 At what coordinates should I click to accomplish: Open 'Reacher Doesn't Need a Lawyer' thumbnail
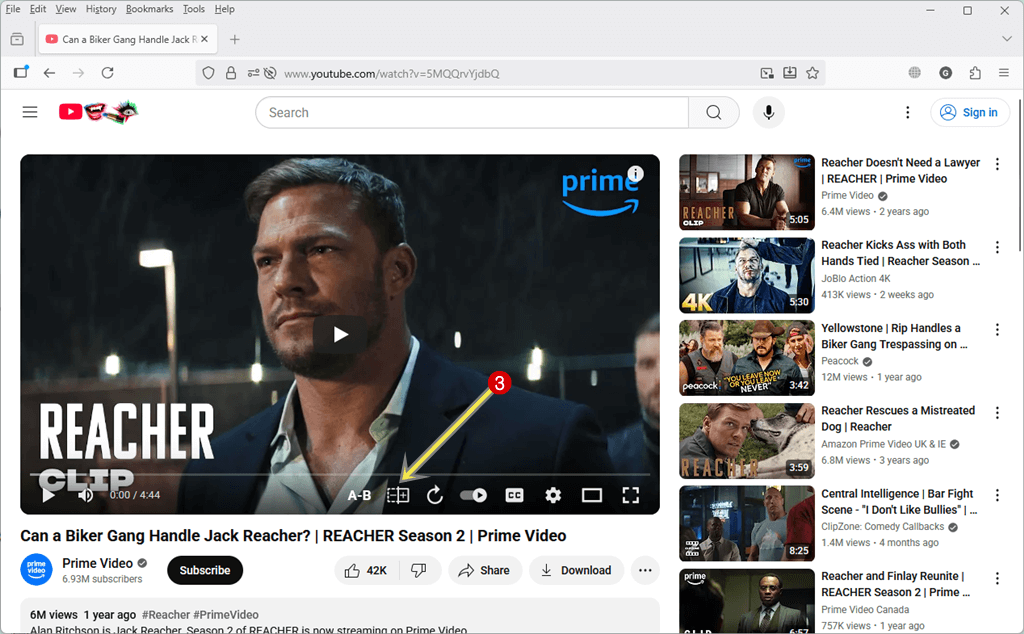pos(746,192)
